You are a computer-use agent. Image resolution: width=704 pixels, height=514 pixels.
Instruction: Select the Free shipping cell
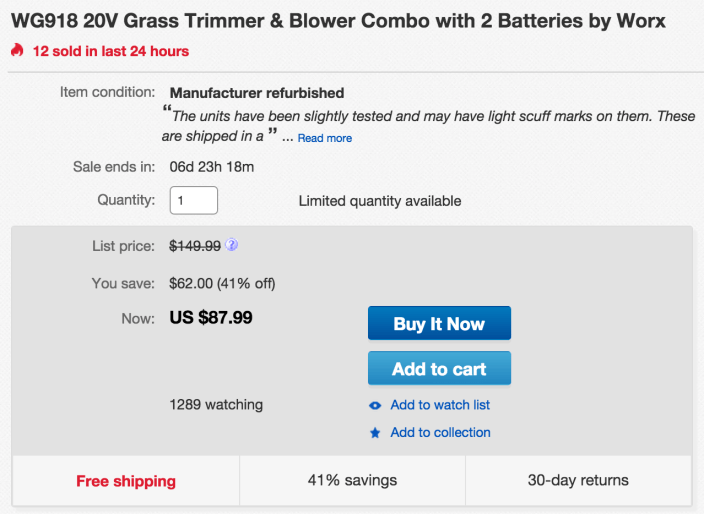126,481
